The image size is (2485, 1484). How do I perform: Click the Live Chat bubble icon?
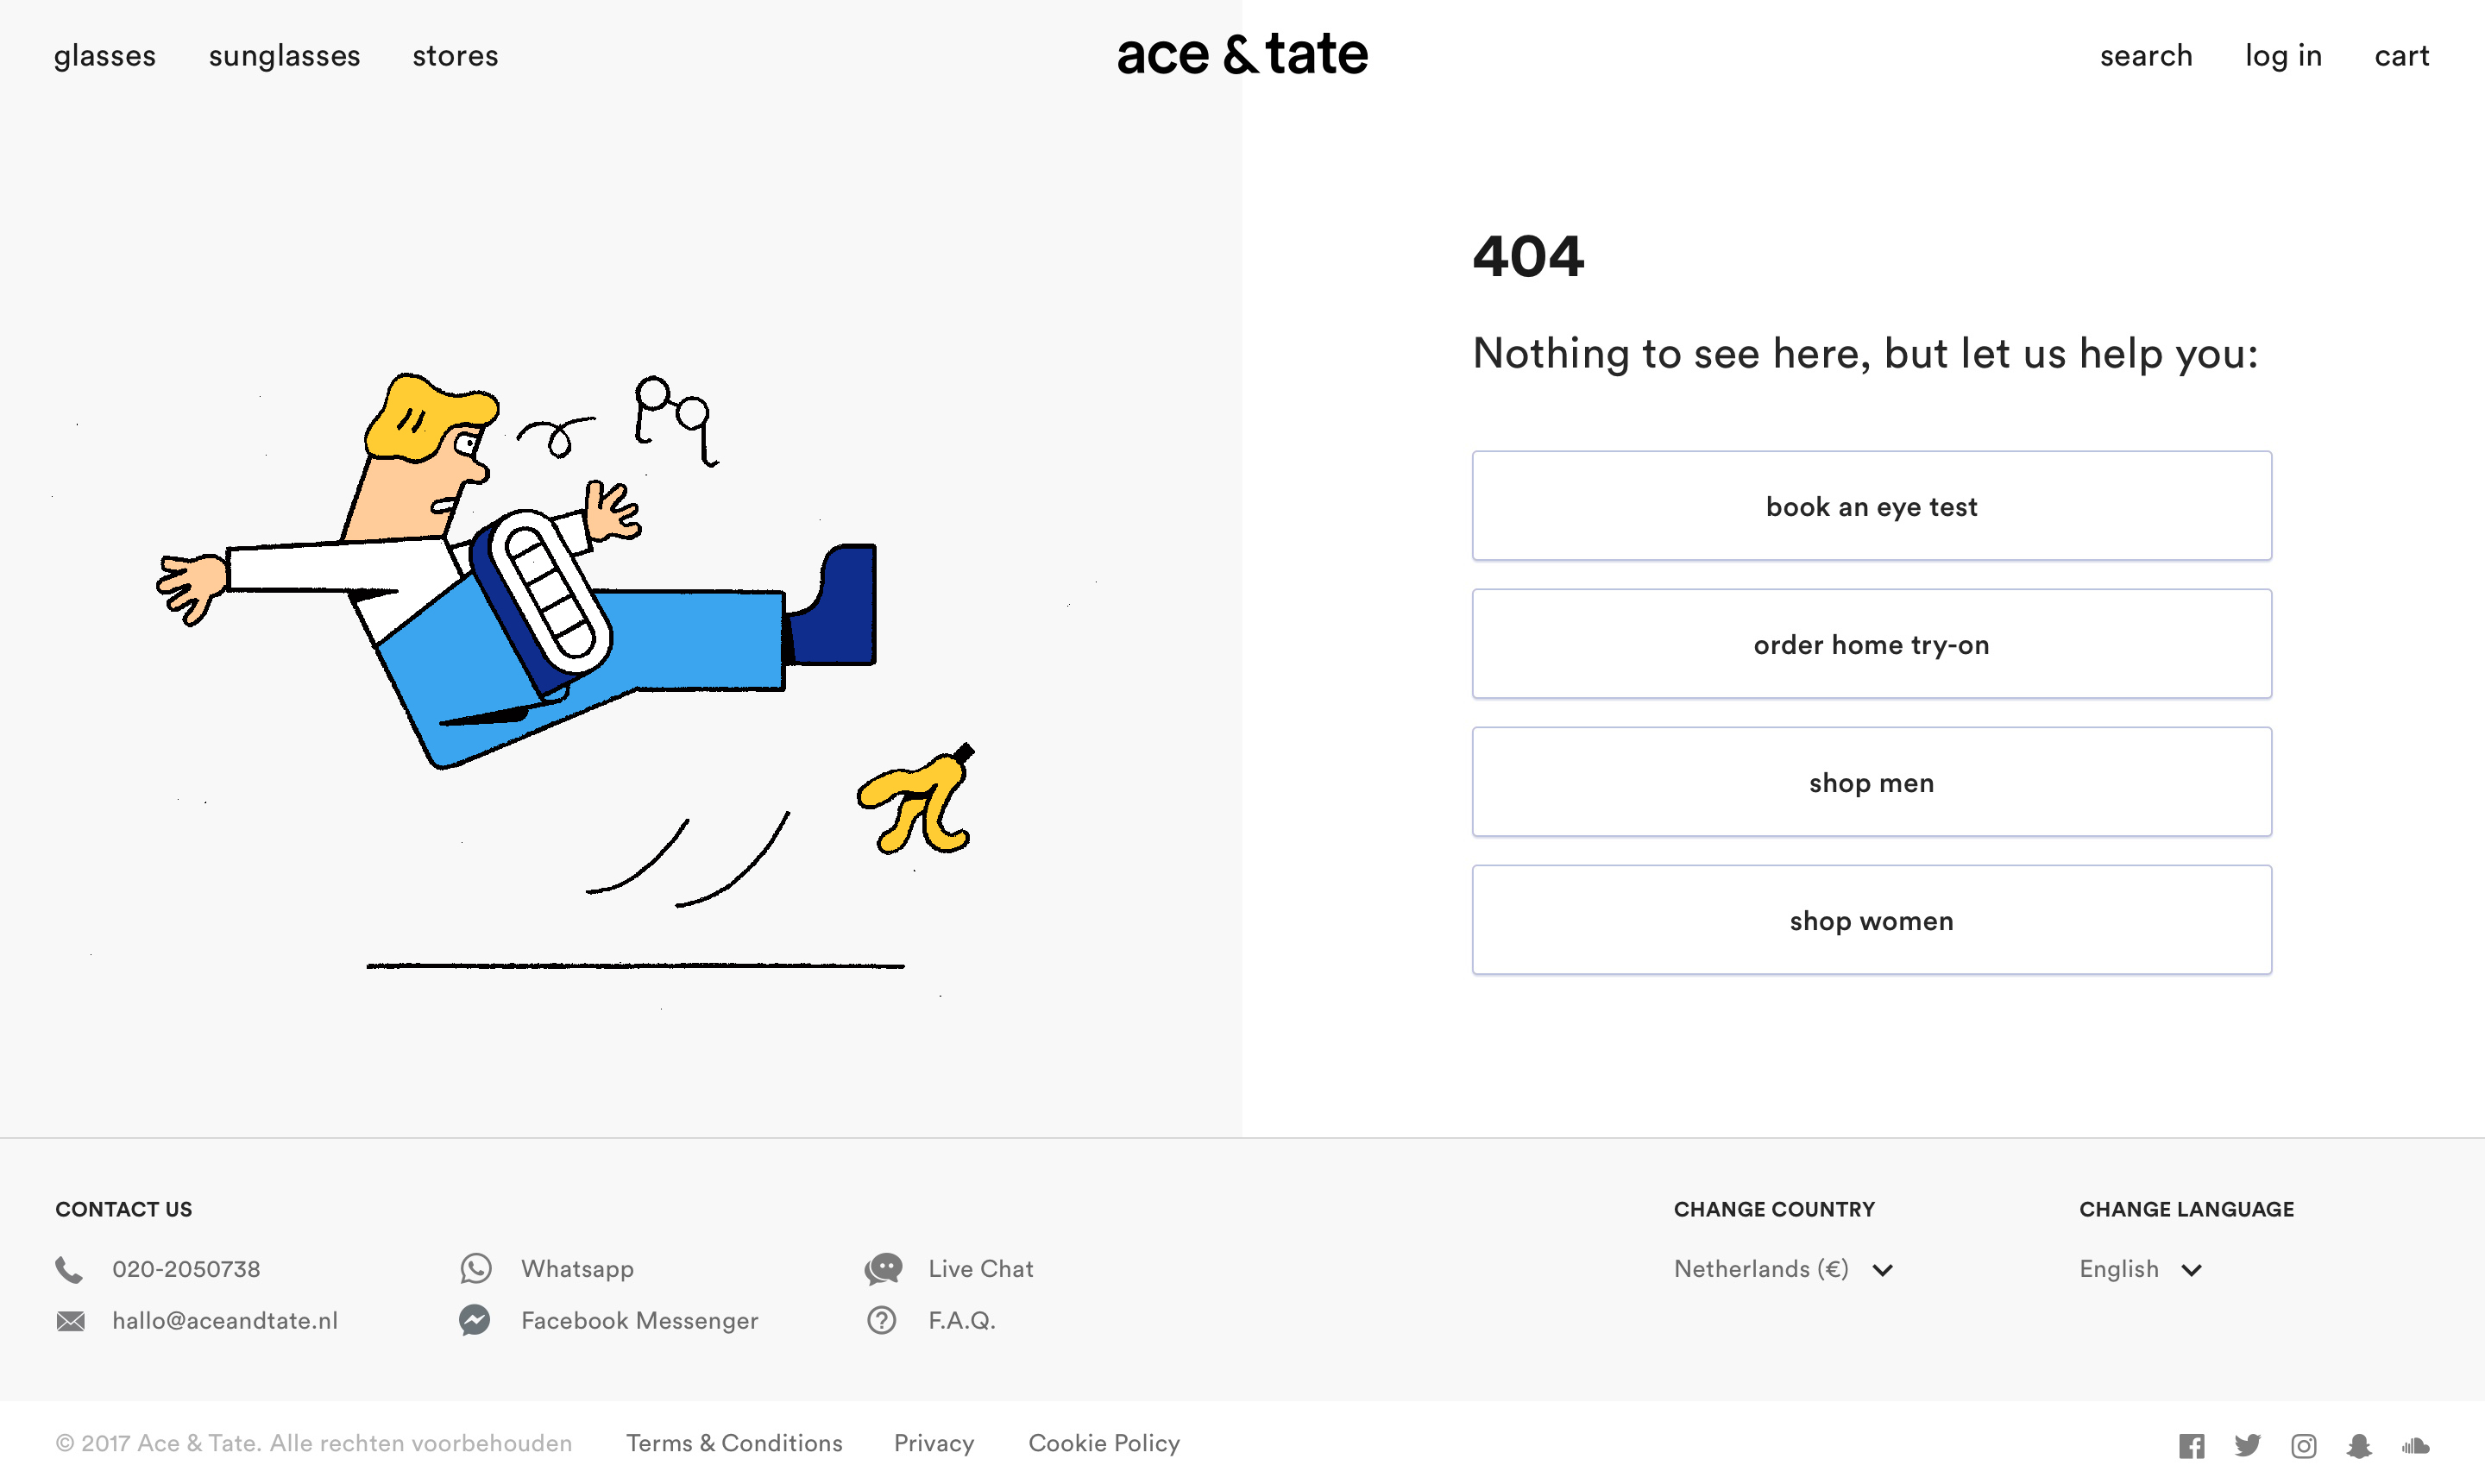[883, 1269]
